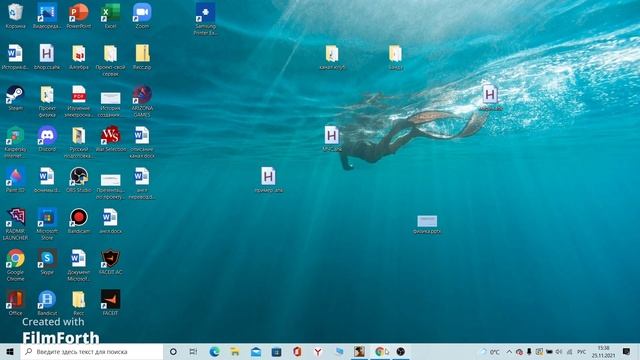Launch the Bandicam recorder shortcut
The width and height of the screenshot is (640, 360).
78,221
